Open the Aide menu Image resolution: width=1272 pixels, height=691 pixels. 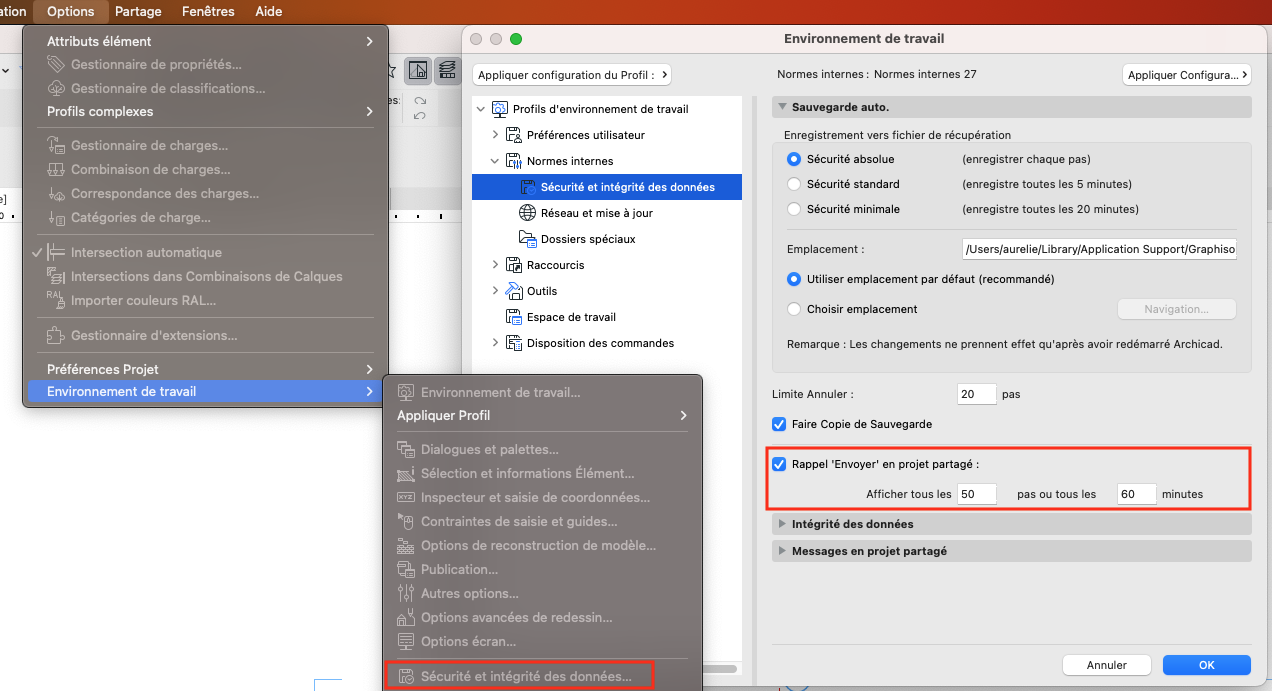point(269,11)
